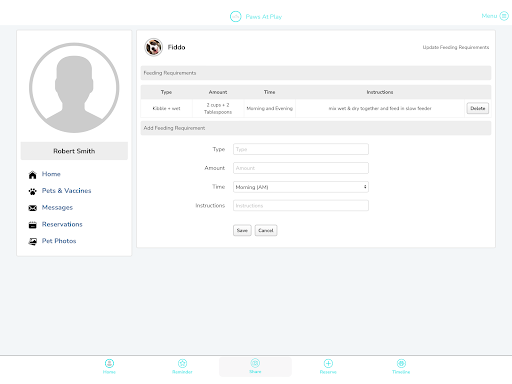This screenshot has height=384, width=512.
Task: Click the Reminder icon in bottom bar
Action: 182,363
